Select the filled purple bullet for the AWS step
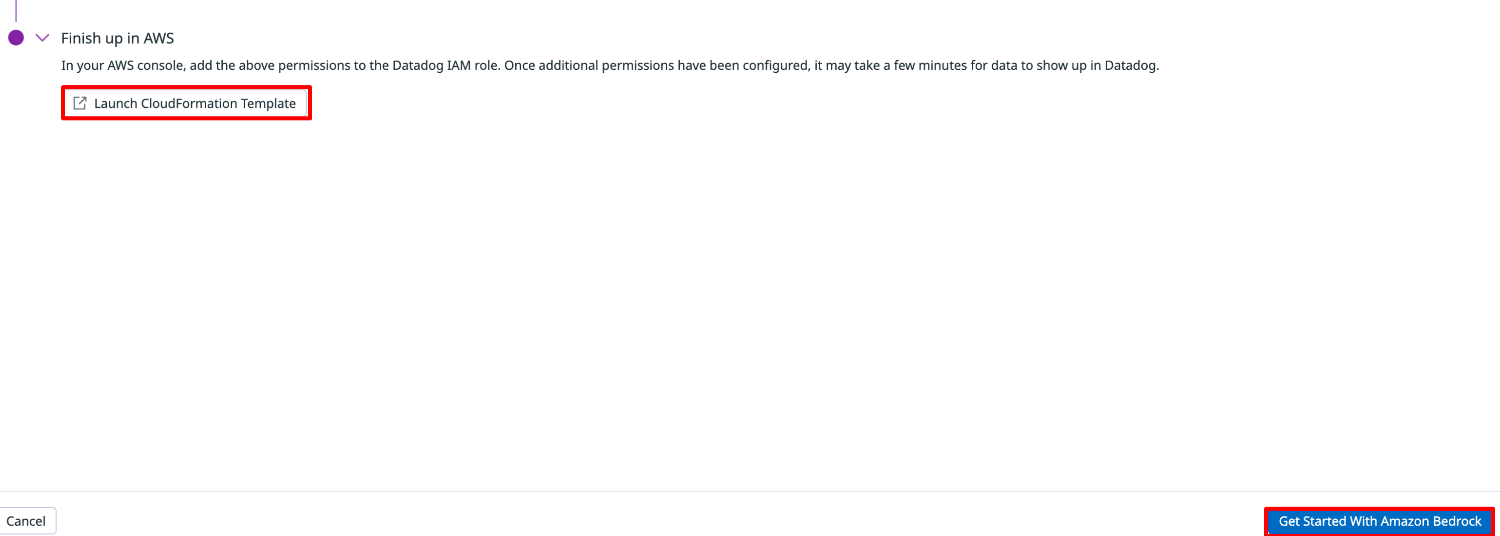 [16, 38]
